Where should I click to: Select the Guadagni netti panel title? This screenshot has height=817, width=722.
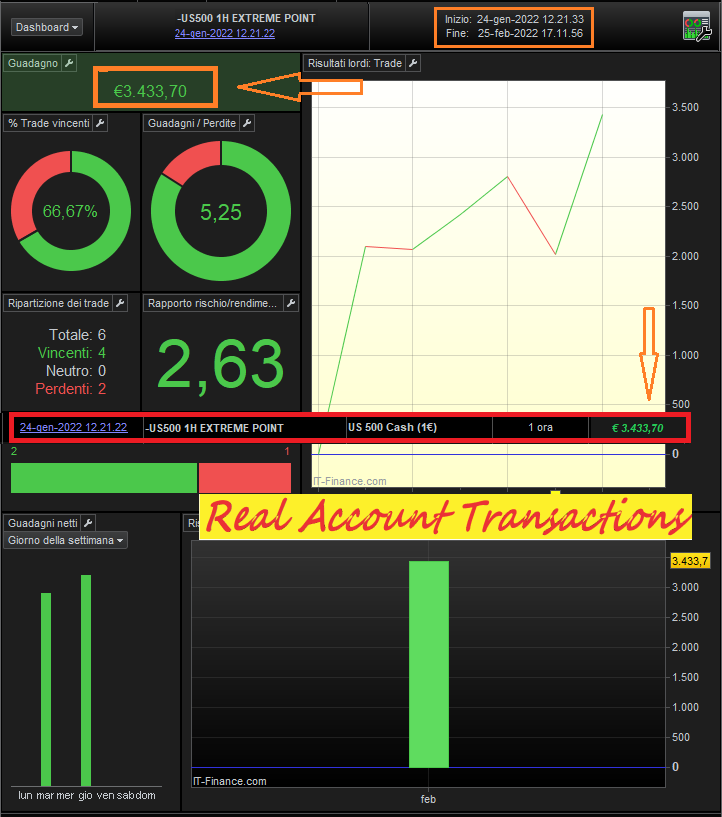point(43,523)
